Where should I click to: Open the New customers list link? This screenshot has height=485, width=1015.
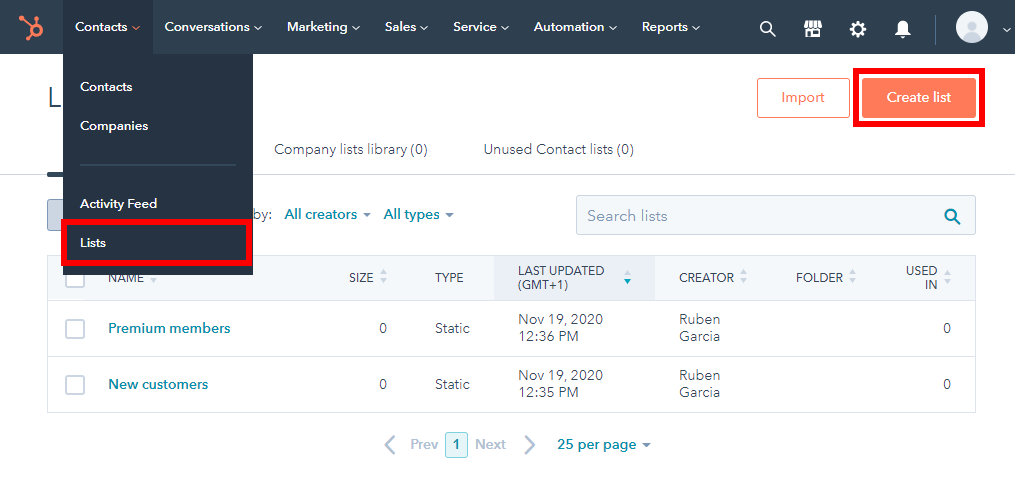coord(158,384)
